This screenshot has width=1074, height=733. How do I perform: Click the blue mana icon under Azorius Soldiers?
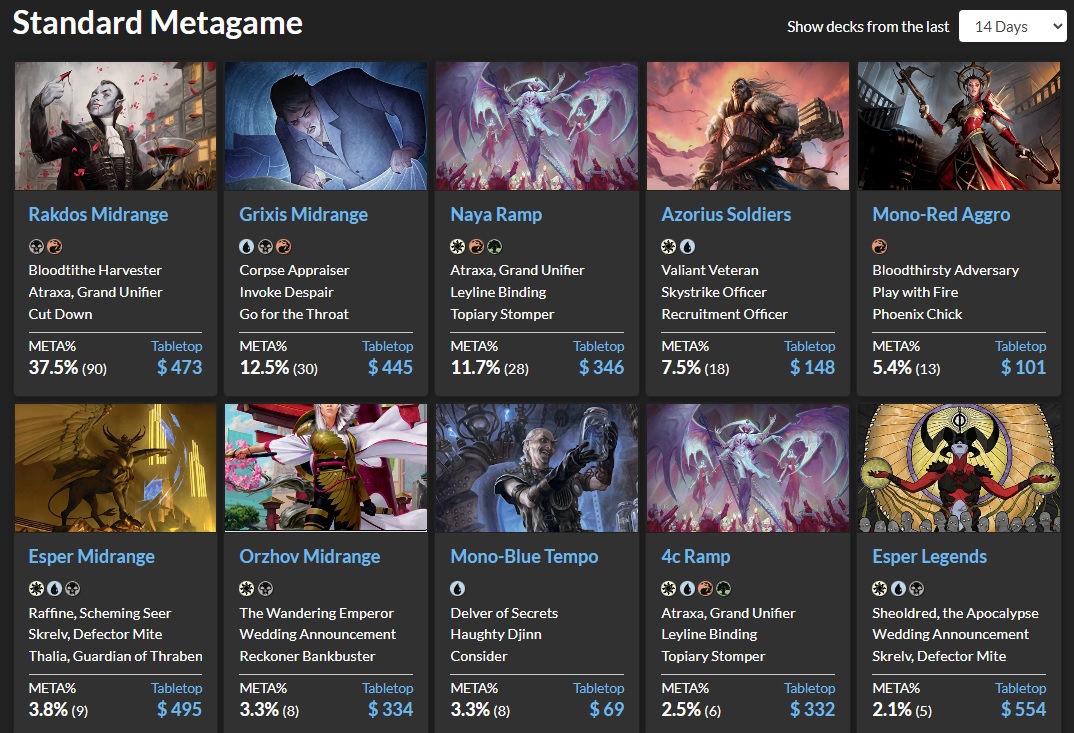[x=687, y=247]
